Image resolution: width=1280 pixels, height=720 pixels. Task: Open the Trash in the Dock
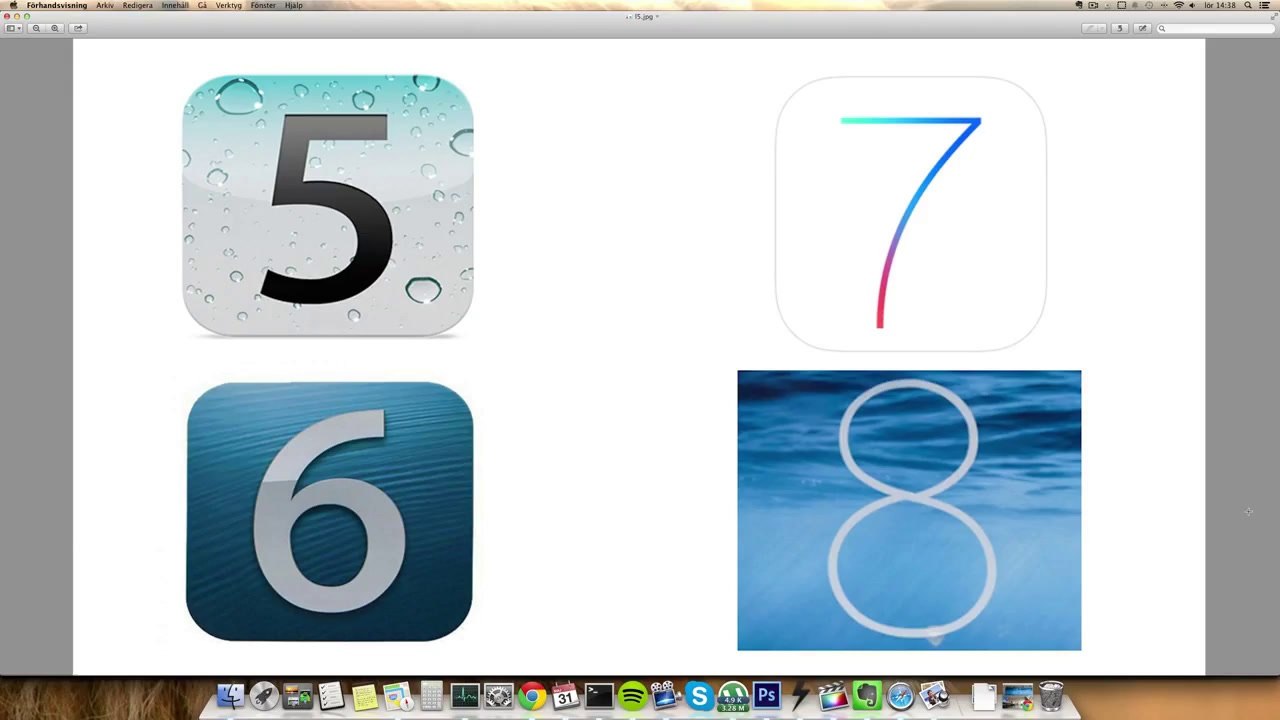[x=1051, y=696]
